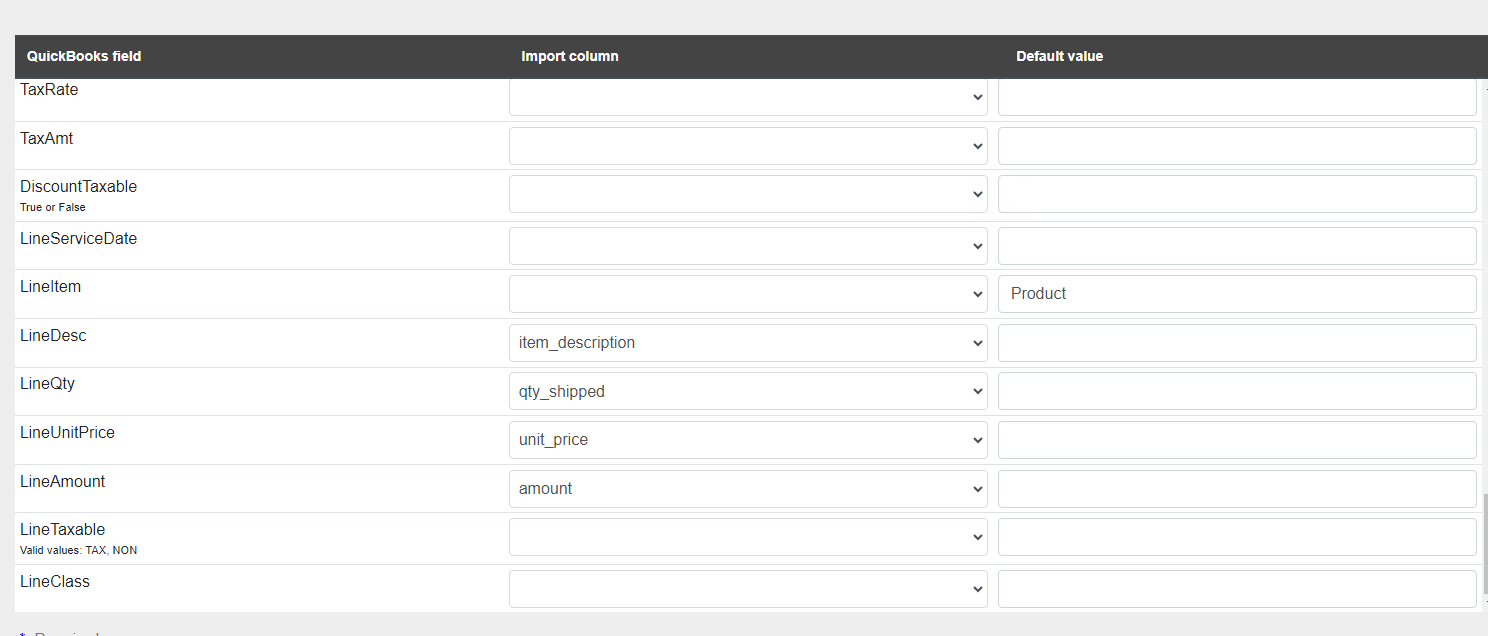The image size is (1488, 636).
Task: Click the DiscountTaxable default value field
Action: 1237,194
